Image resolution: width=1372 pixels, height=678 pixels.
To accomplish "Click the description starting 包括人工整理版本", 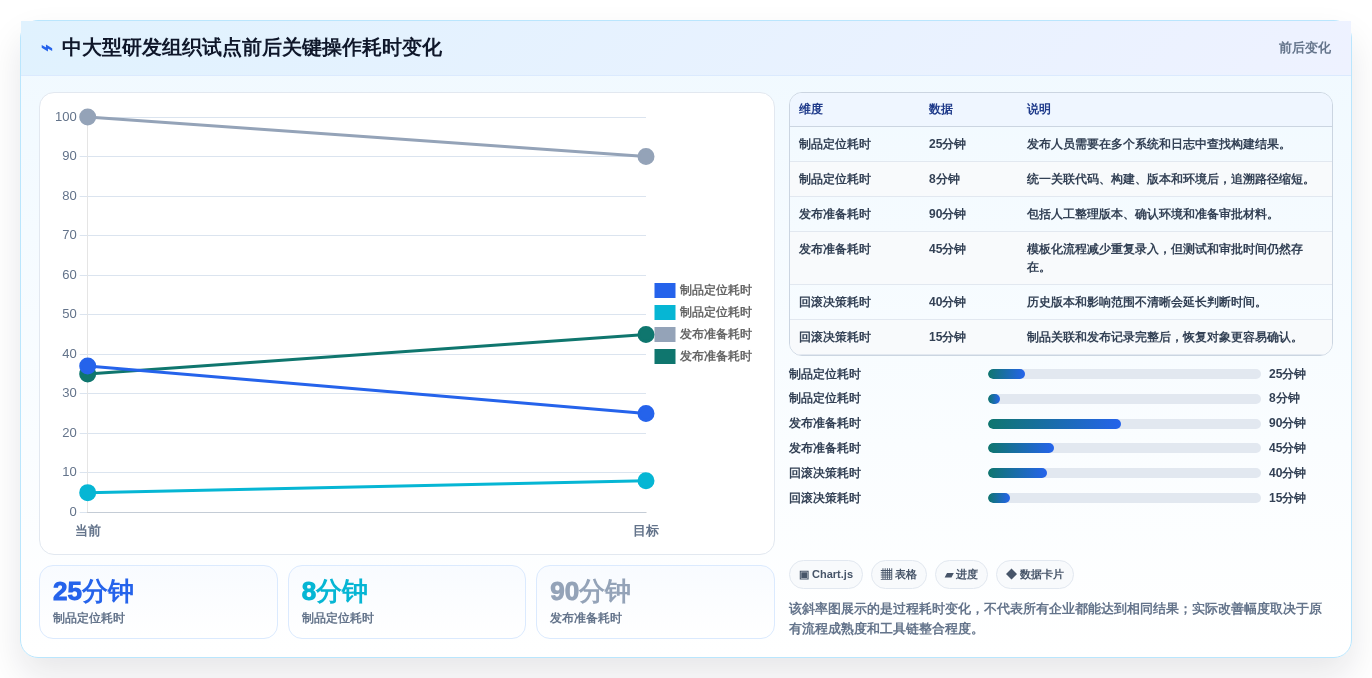I will coord(1152,214).
